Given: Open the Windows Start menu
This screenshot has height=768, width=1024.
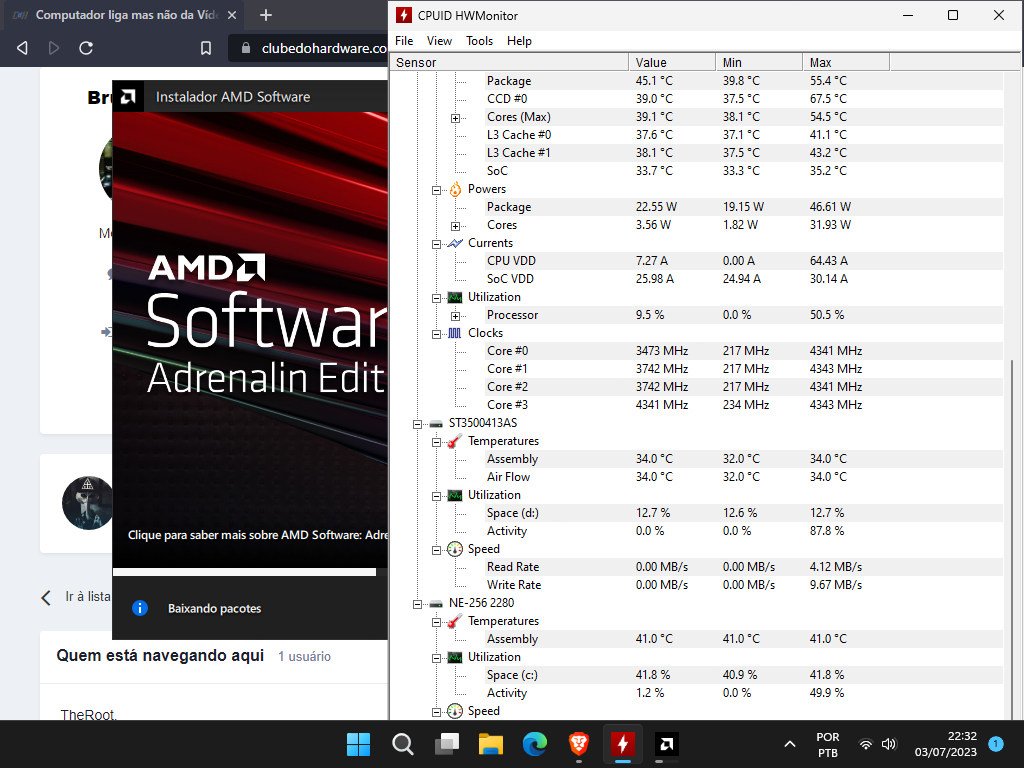Looking at the screenshot, I should 359,744.
